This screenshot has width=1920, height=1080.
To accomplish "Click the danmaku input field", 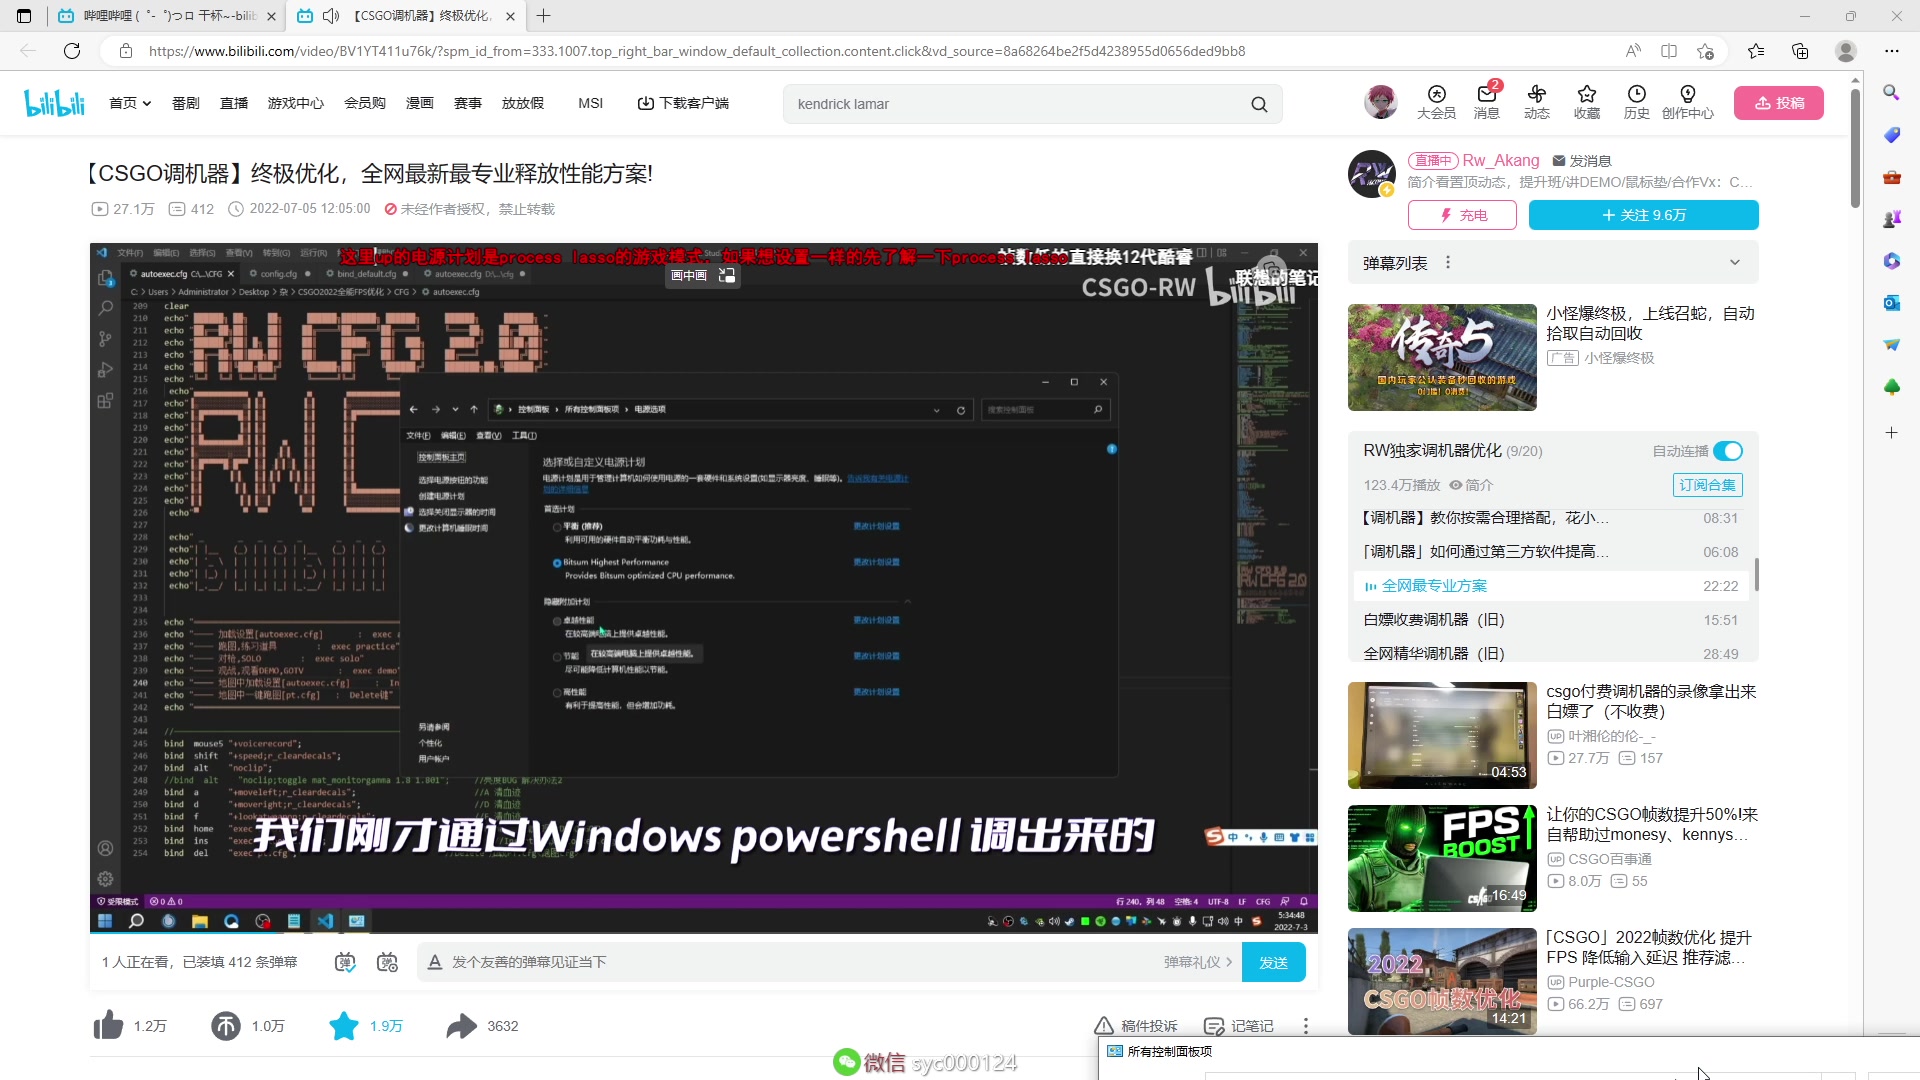I will tap(800, 962).
